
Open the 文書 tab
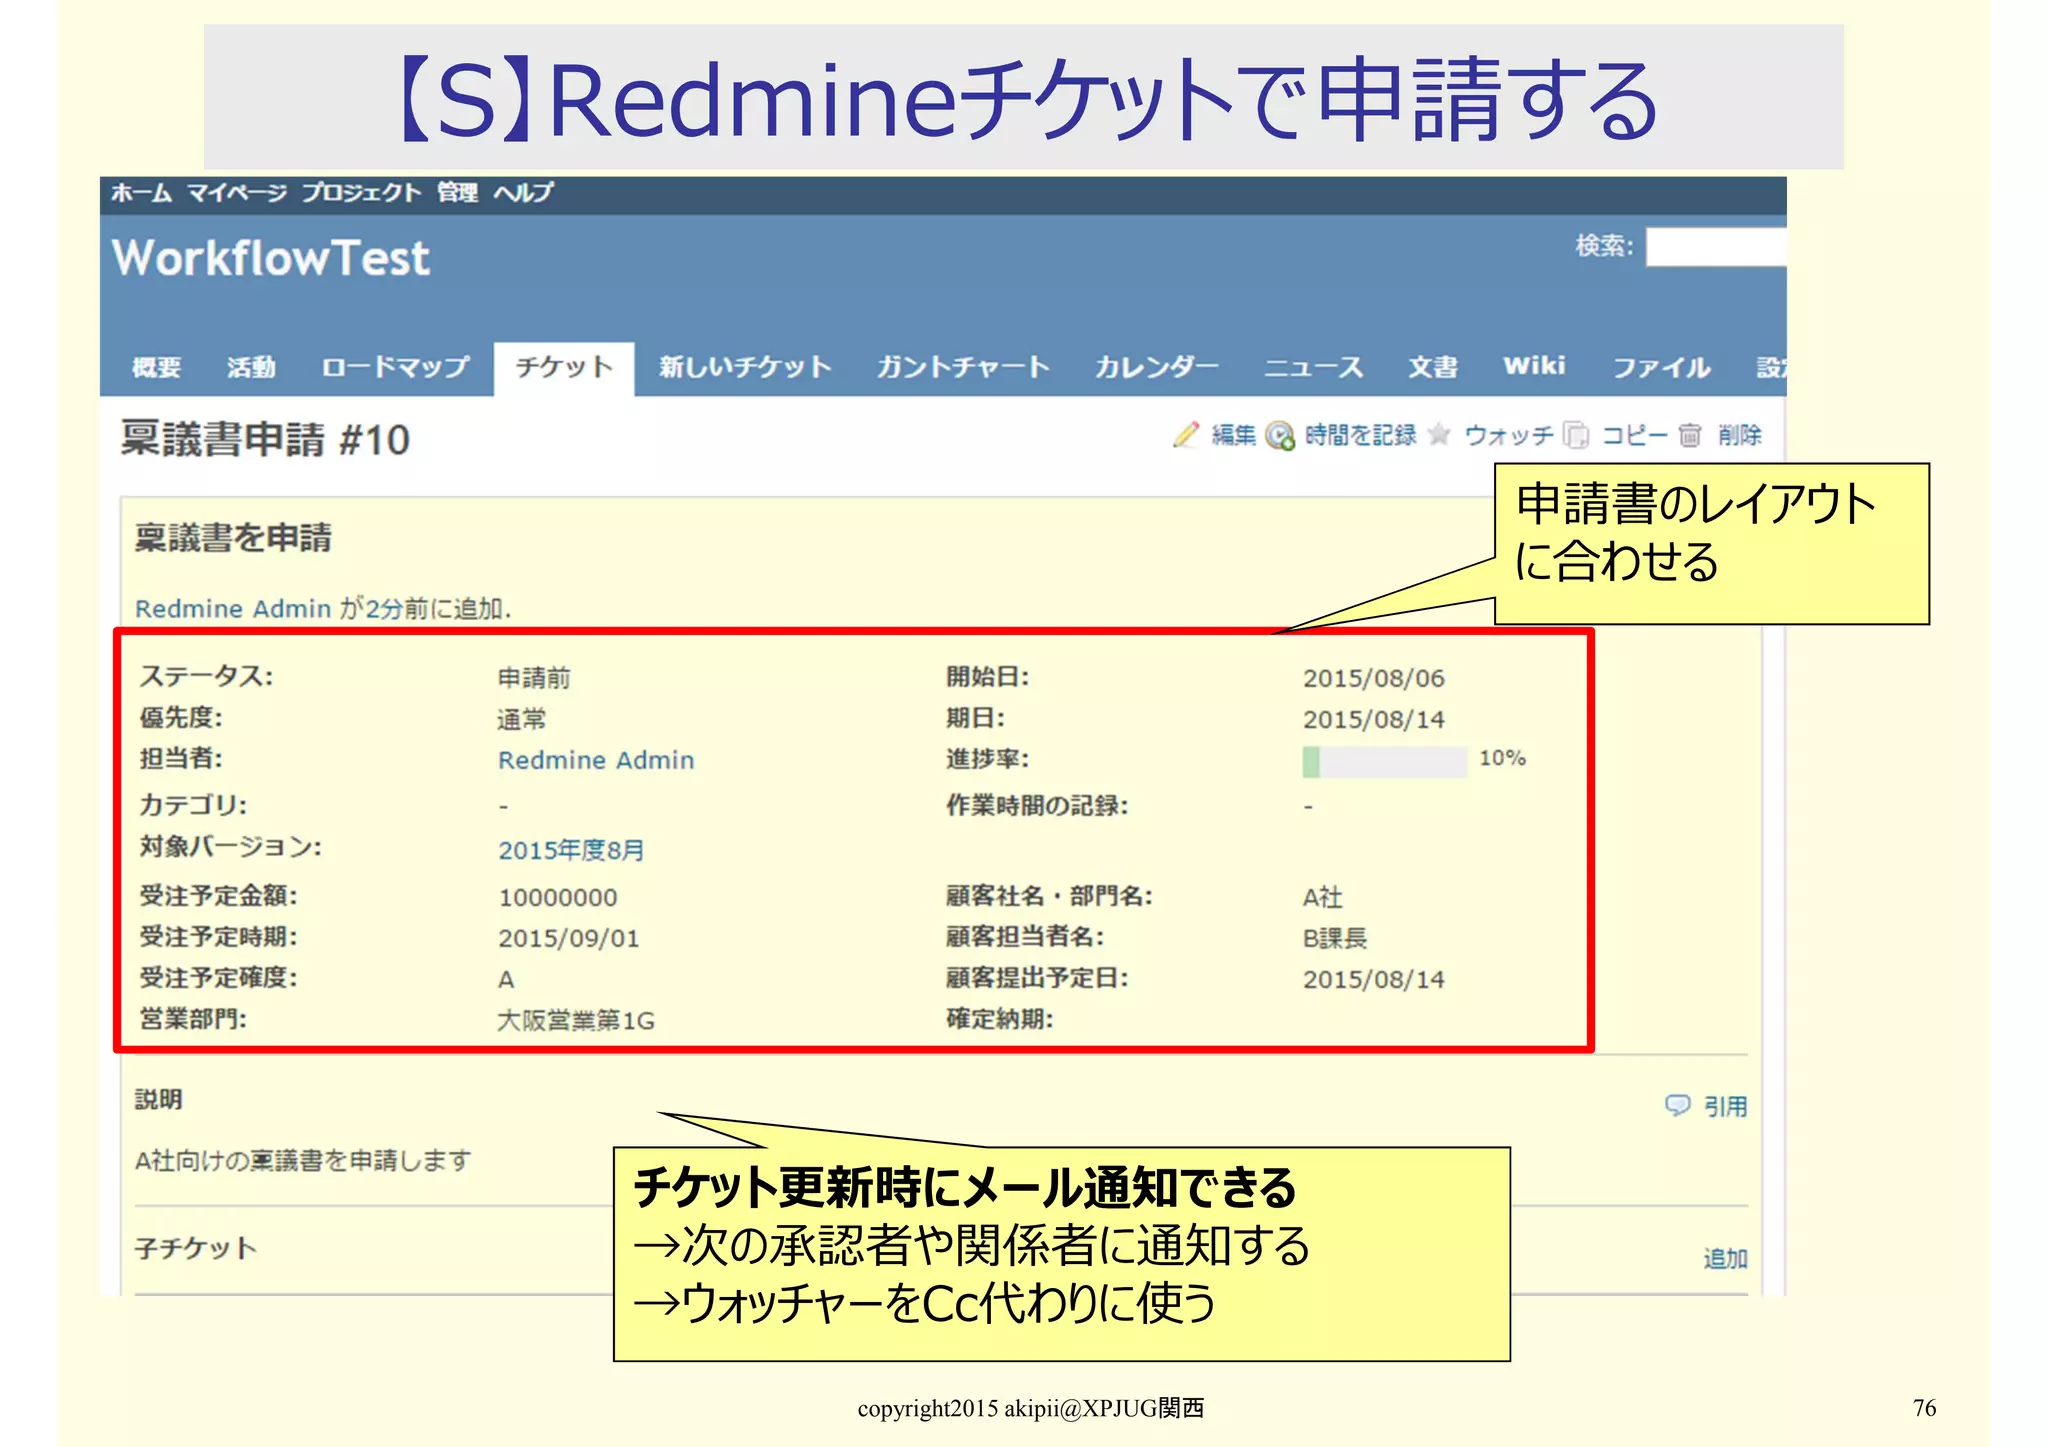tap(1432, 367)
